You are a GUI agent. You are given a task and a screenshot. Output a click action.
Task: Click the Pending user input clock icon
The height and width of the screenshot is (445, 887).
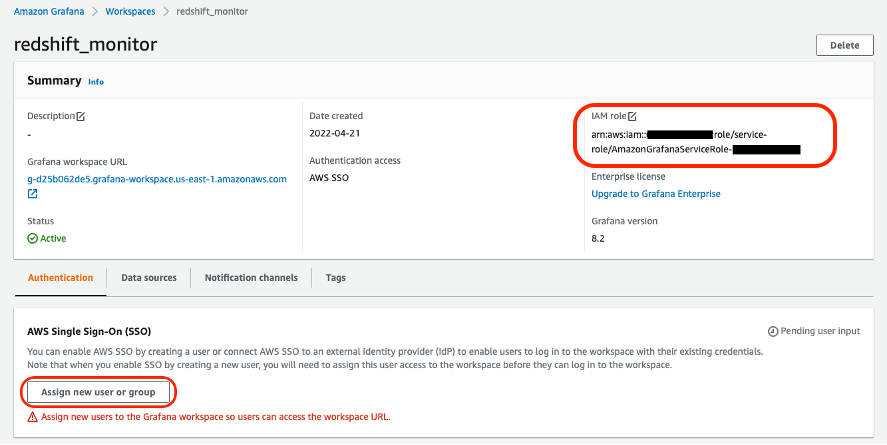click(x=773, y=331)
